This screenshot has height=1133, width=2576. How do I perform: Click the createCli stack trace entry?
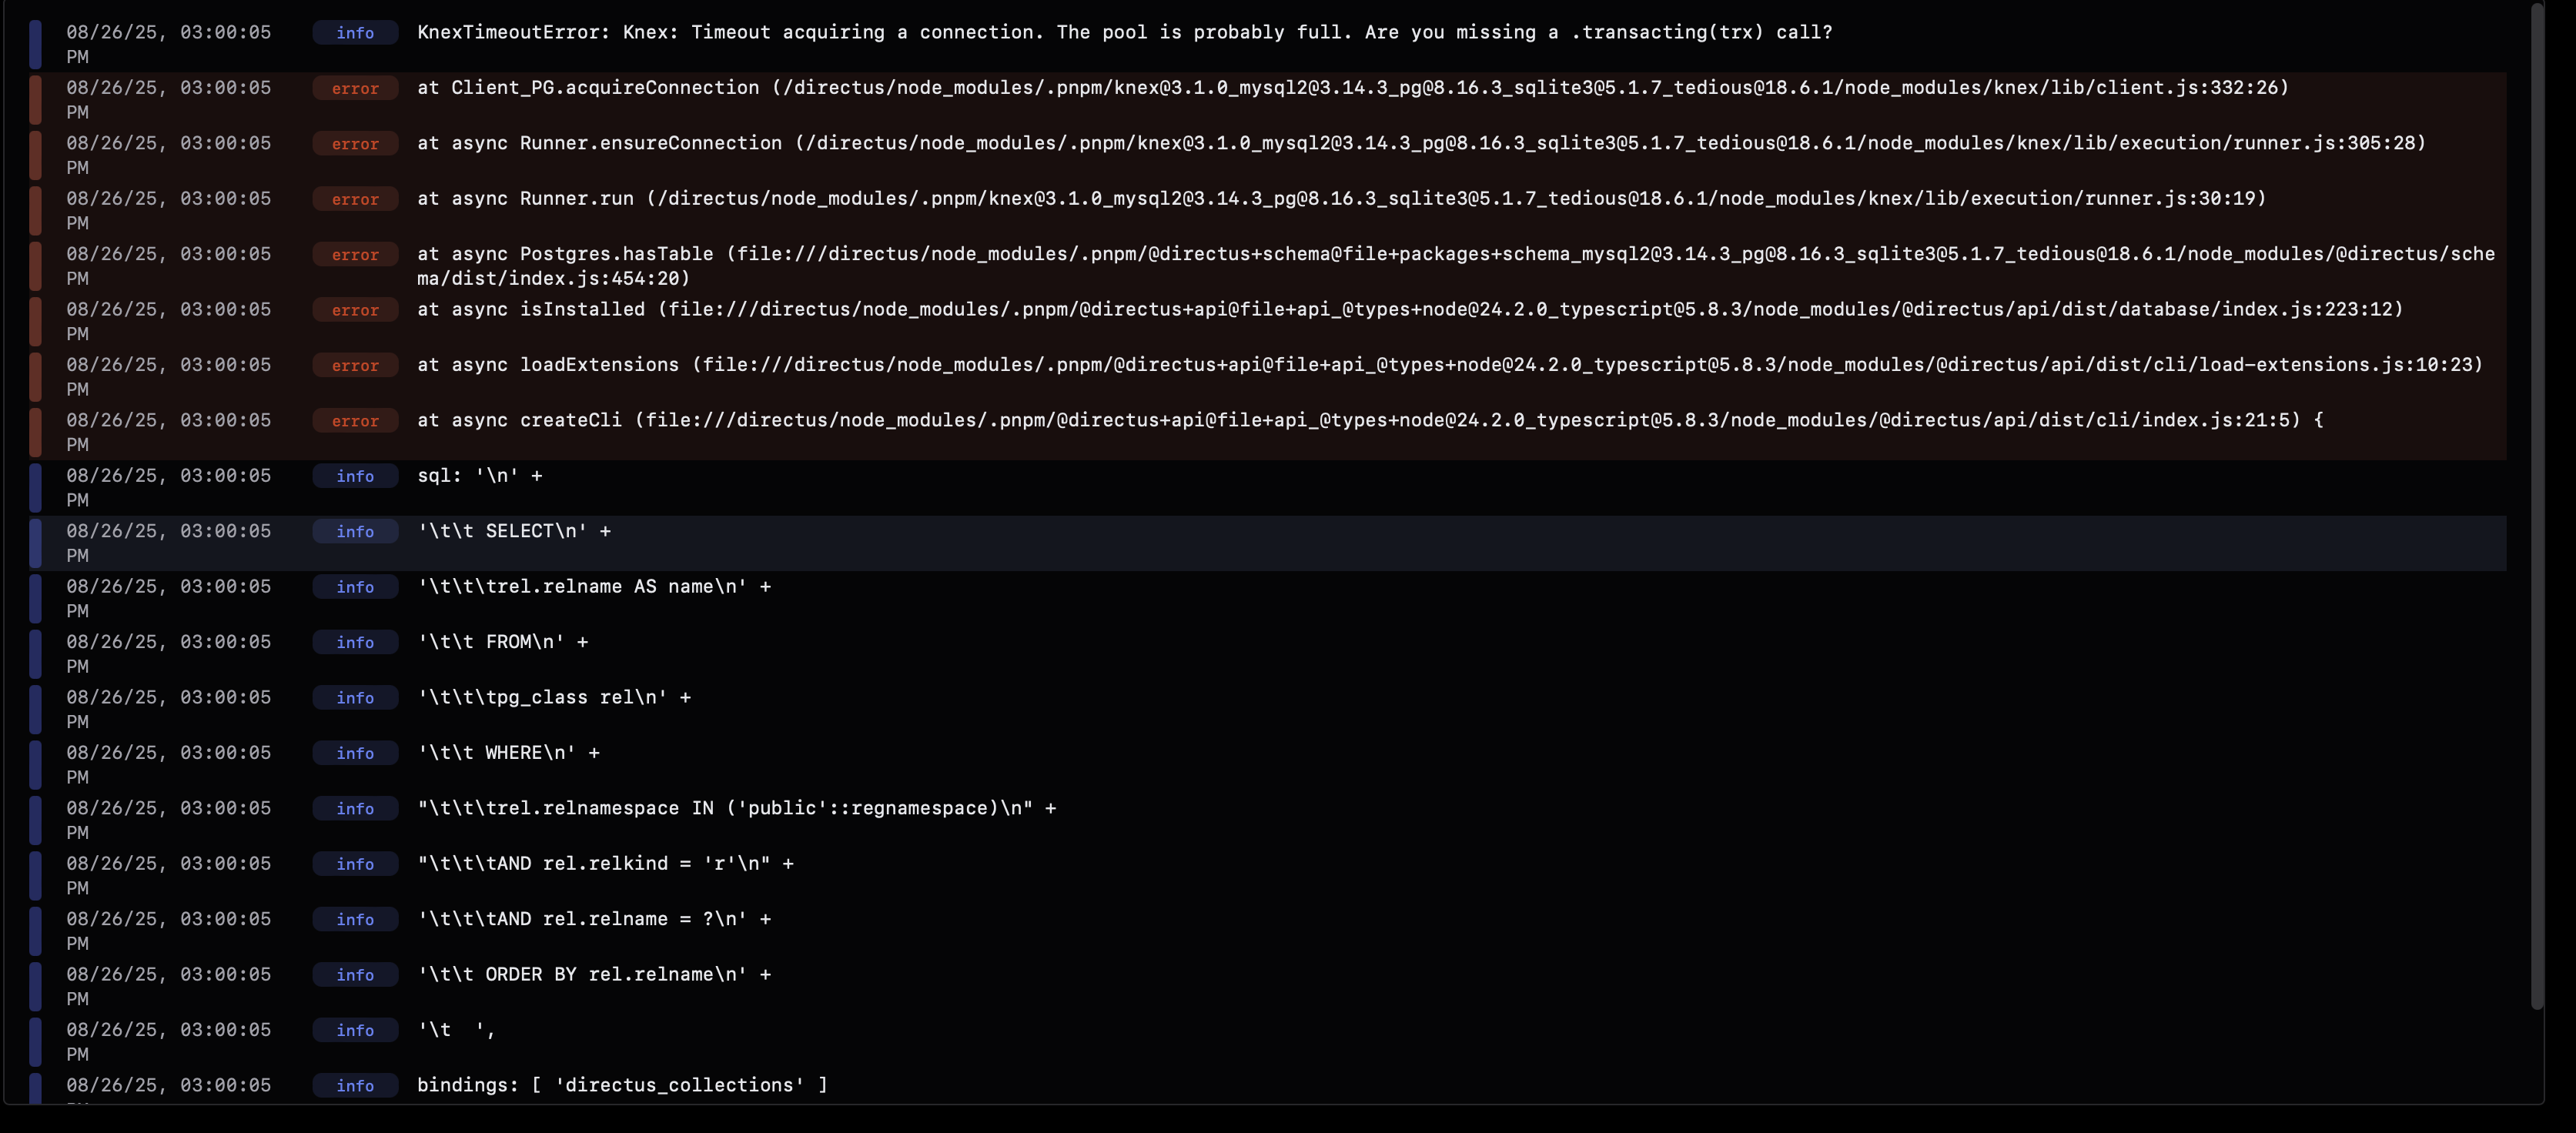pyautogui.click(x=1369, y=420)
